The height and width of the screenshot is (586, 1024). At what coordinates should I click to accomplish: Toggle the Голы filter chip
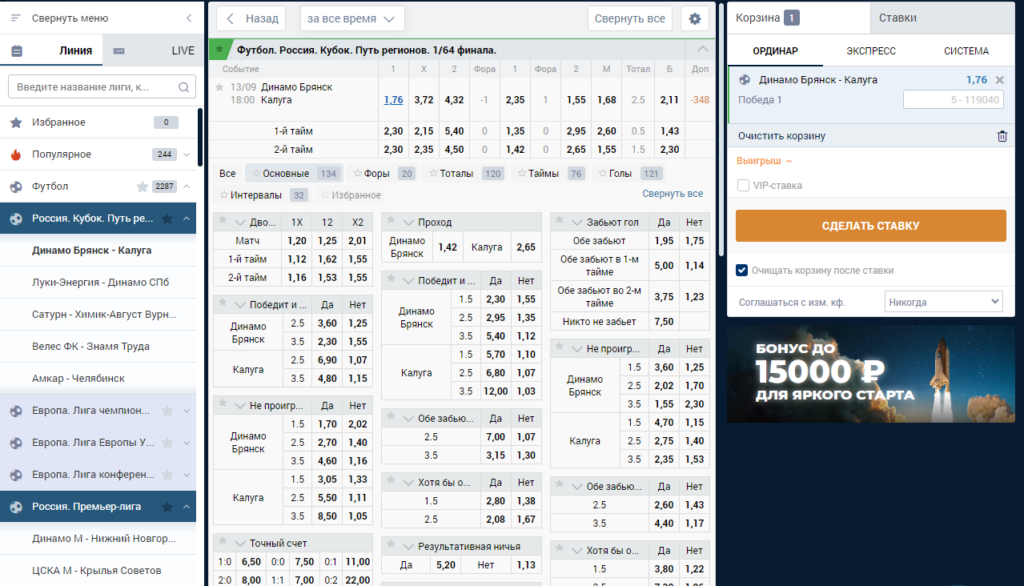[628, 173]
